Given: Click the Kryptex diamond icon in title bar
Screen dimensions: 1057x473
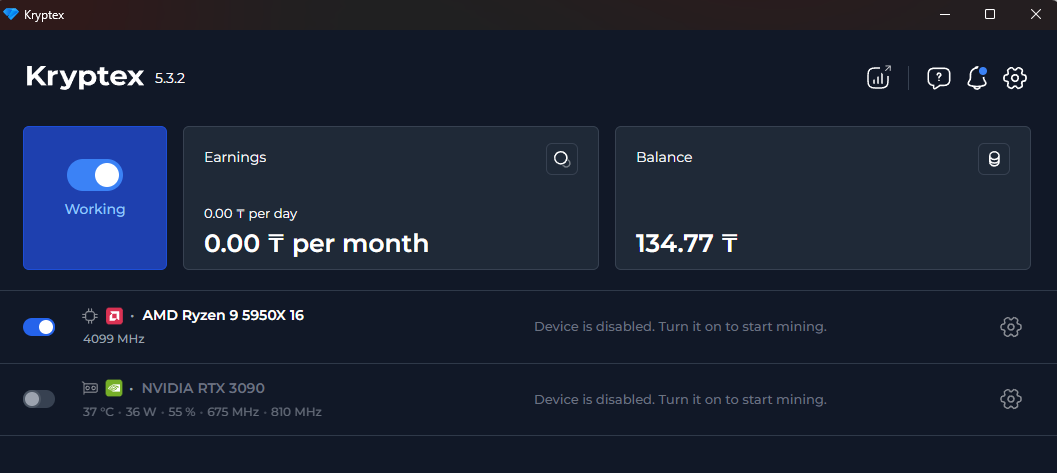Looking at the screenshot, I should 11,14.
